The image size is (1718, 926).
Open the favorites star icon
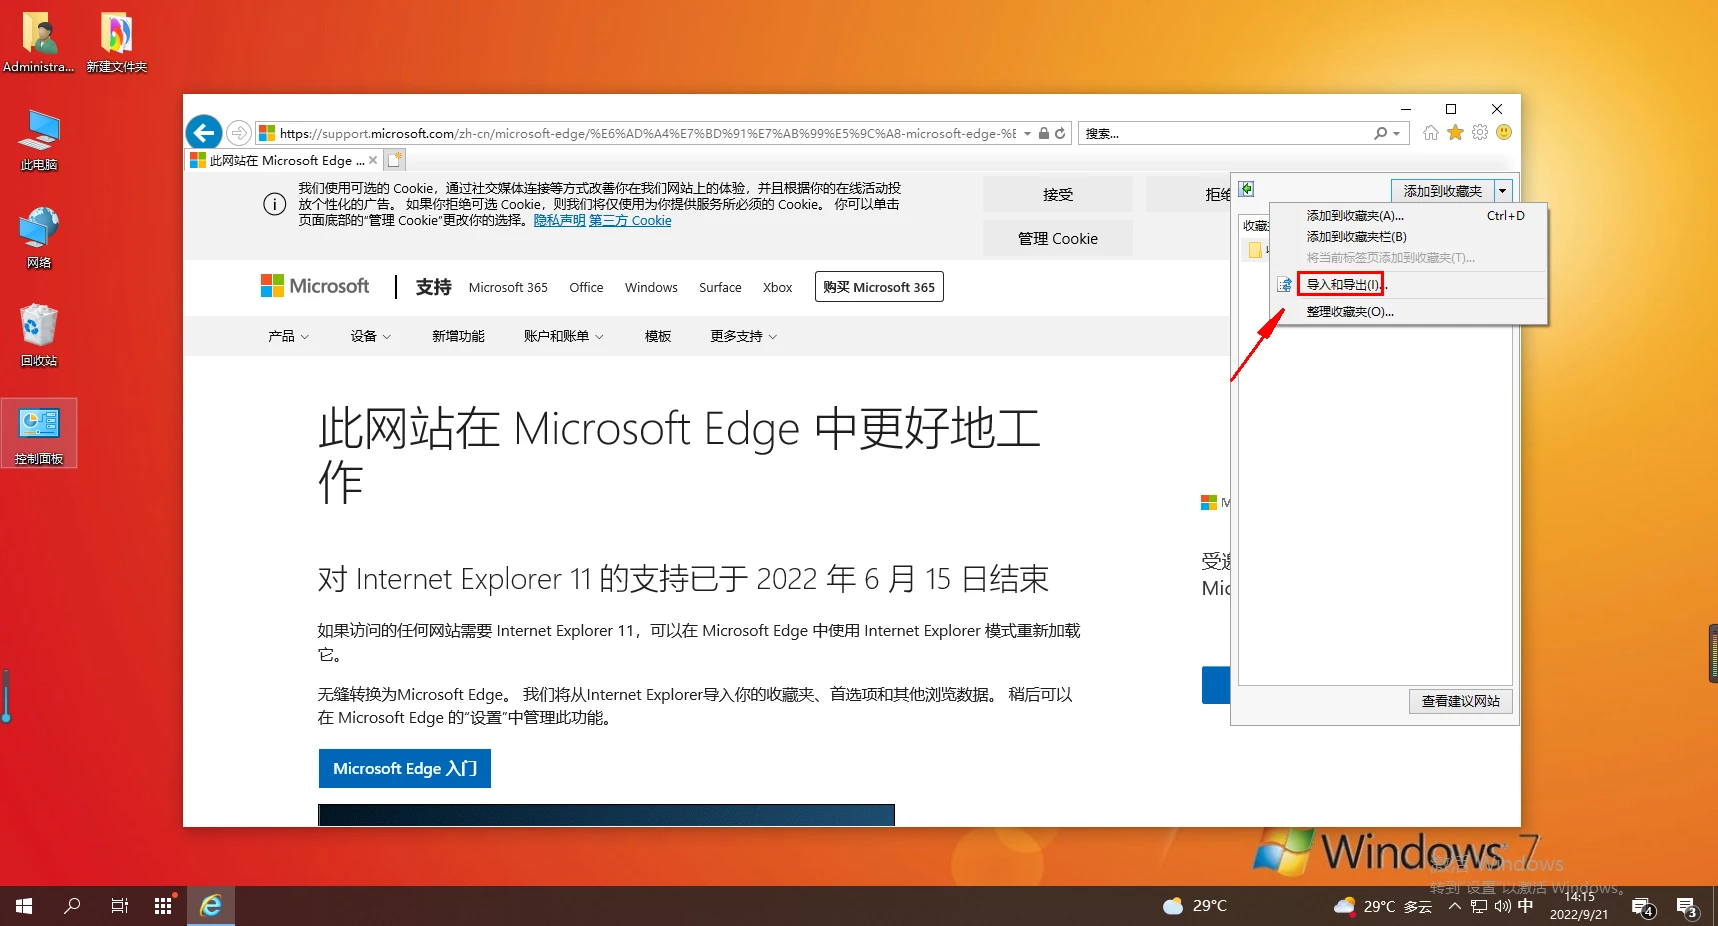1456,132
